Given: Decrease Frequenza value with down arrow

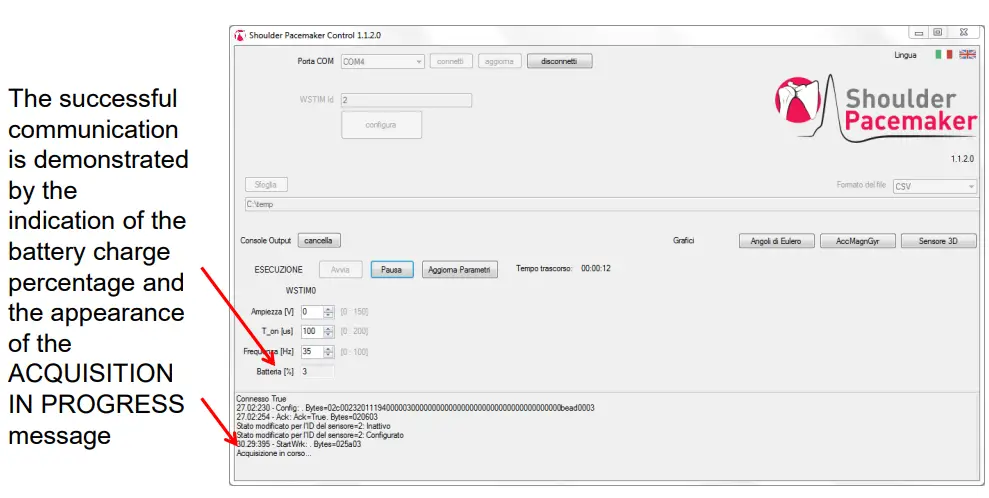Looking at the screenshot, I should point(329,355).
